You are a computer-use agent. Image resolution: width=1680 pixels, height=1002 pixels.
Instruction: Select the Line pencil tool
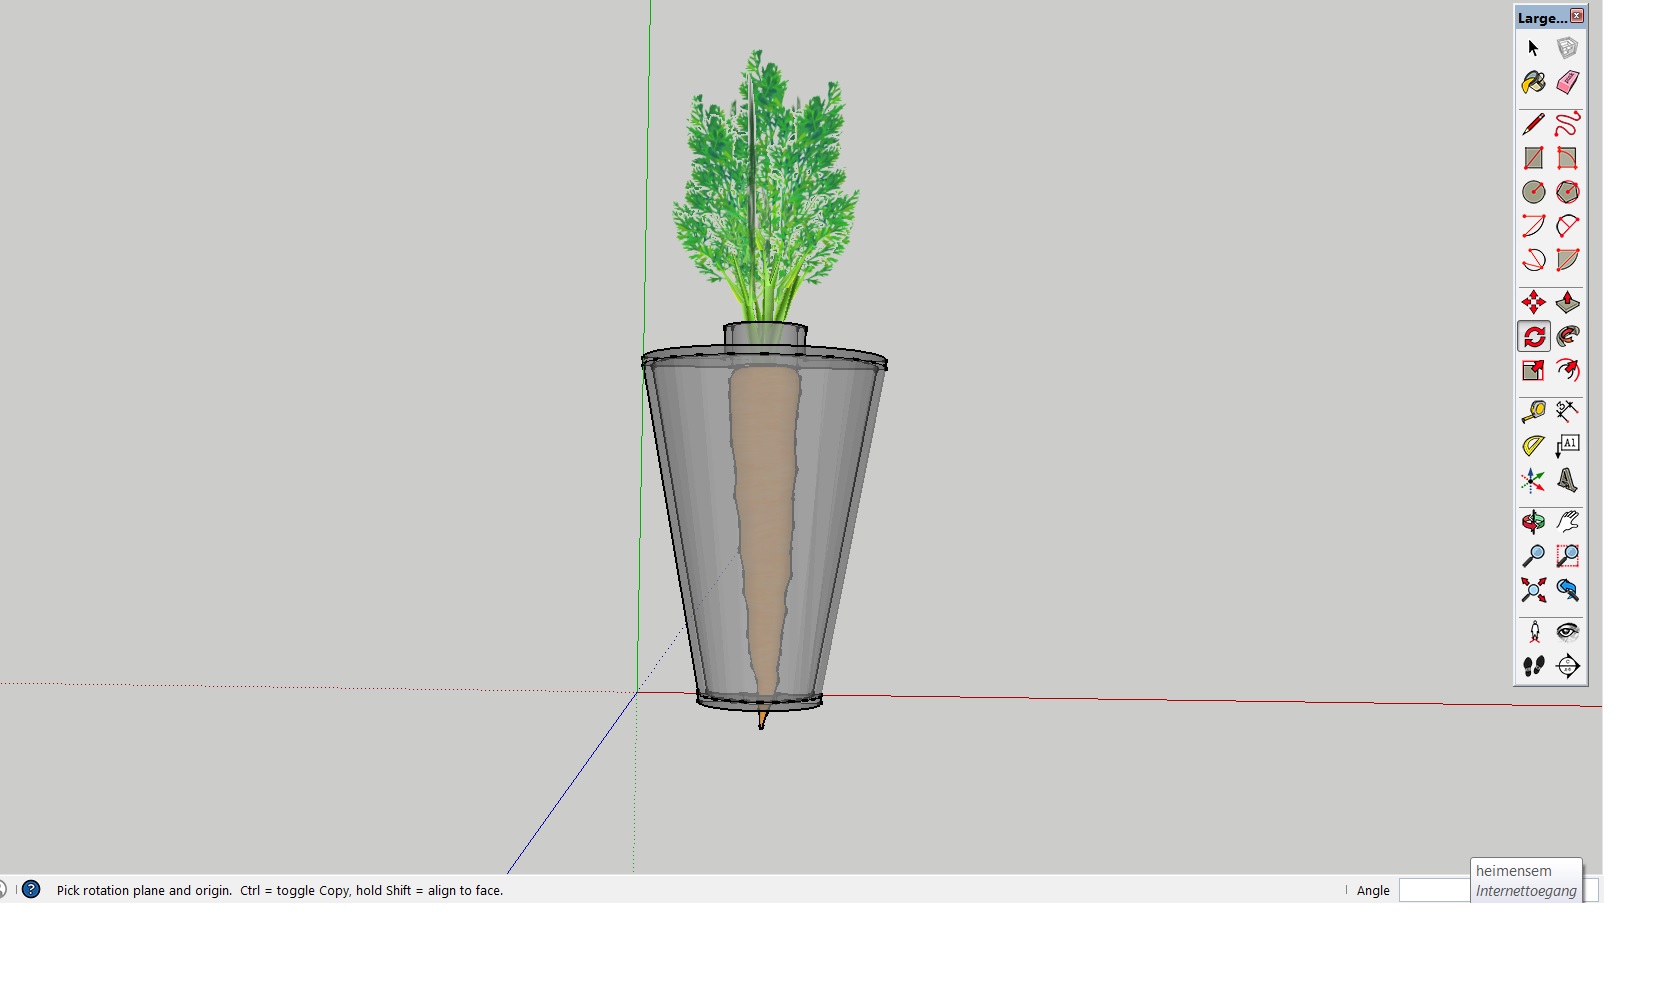(x=1533, y=124)
